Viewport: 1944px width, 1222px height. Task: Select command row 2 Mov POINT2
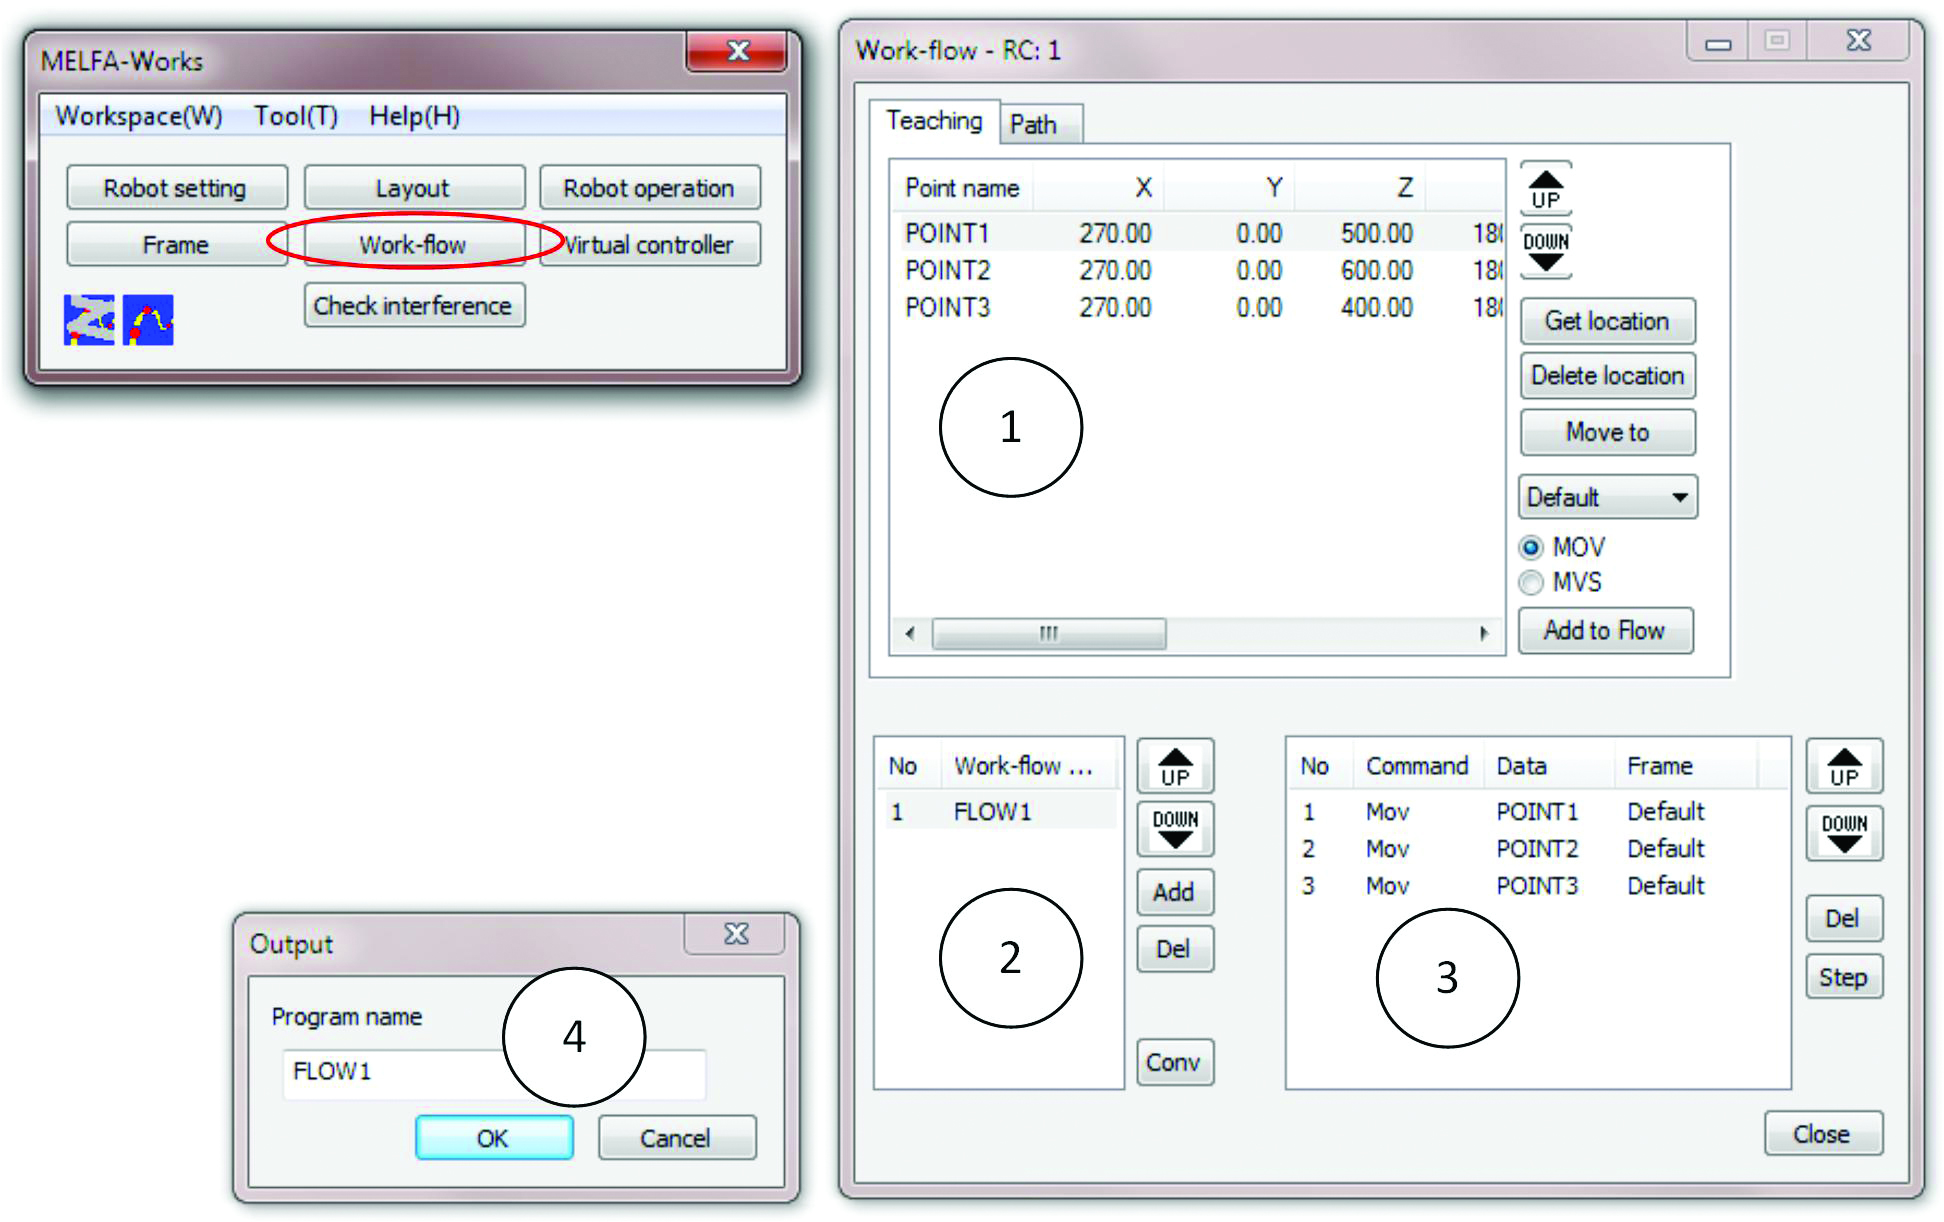coord(1536,848)
